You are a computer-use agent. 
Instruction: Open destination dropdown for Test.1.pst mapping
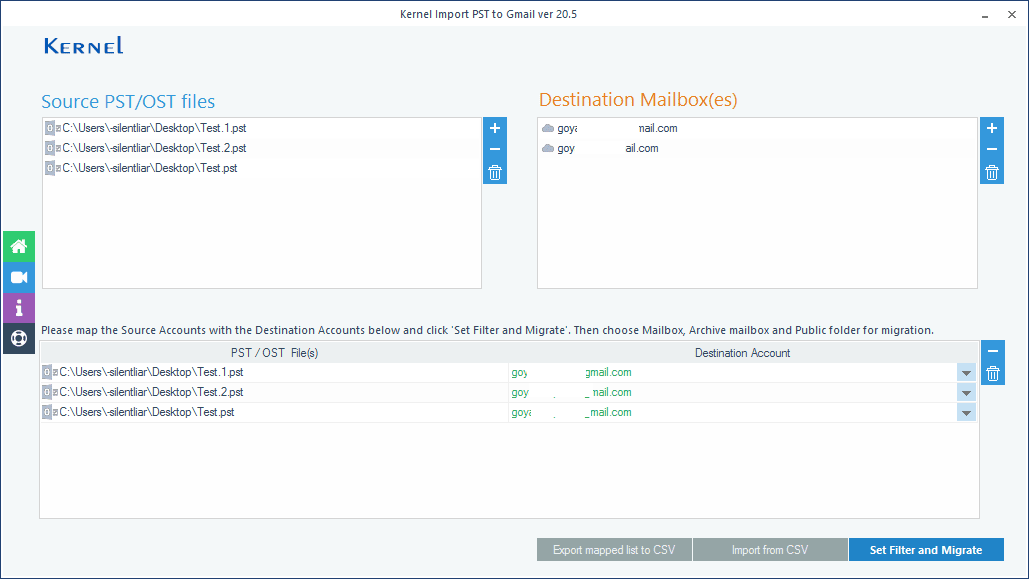coord(966,373)
